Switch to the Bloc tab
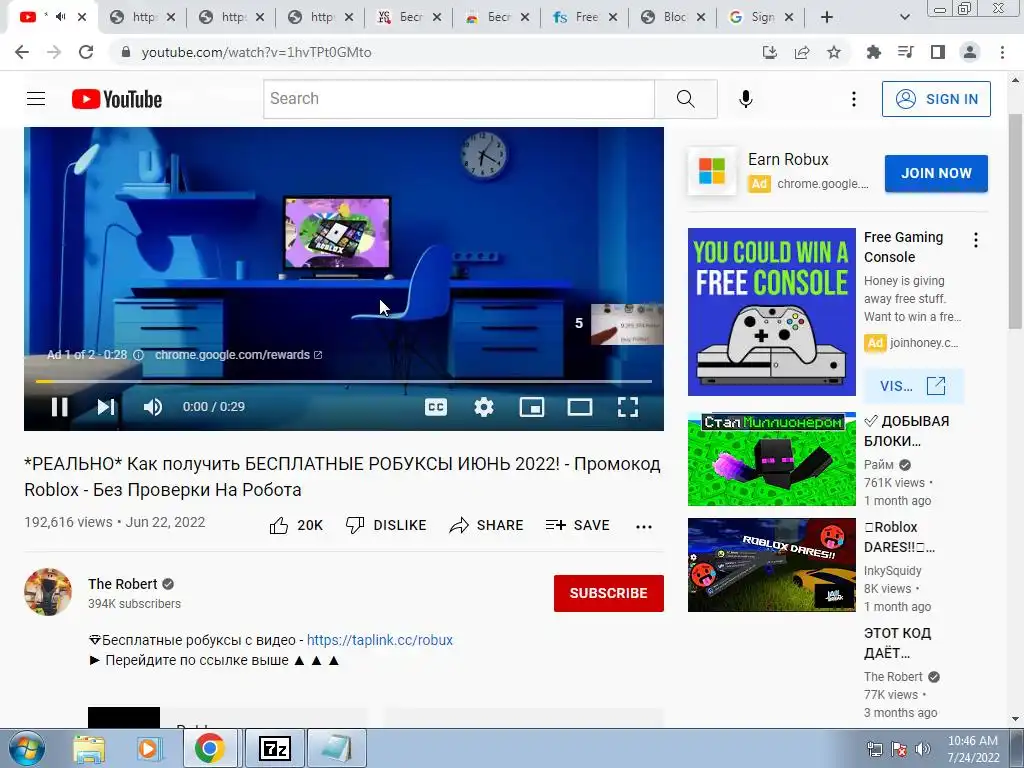 [x=672, y=17]
